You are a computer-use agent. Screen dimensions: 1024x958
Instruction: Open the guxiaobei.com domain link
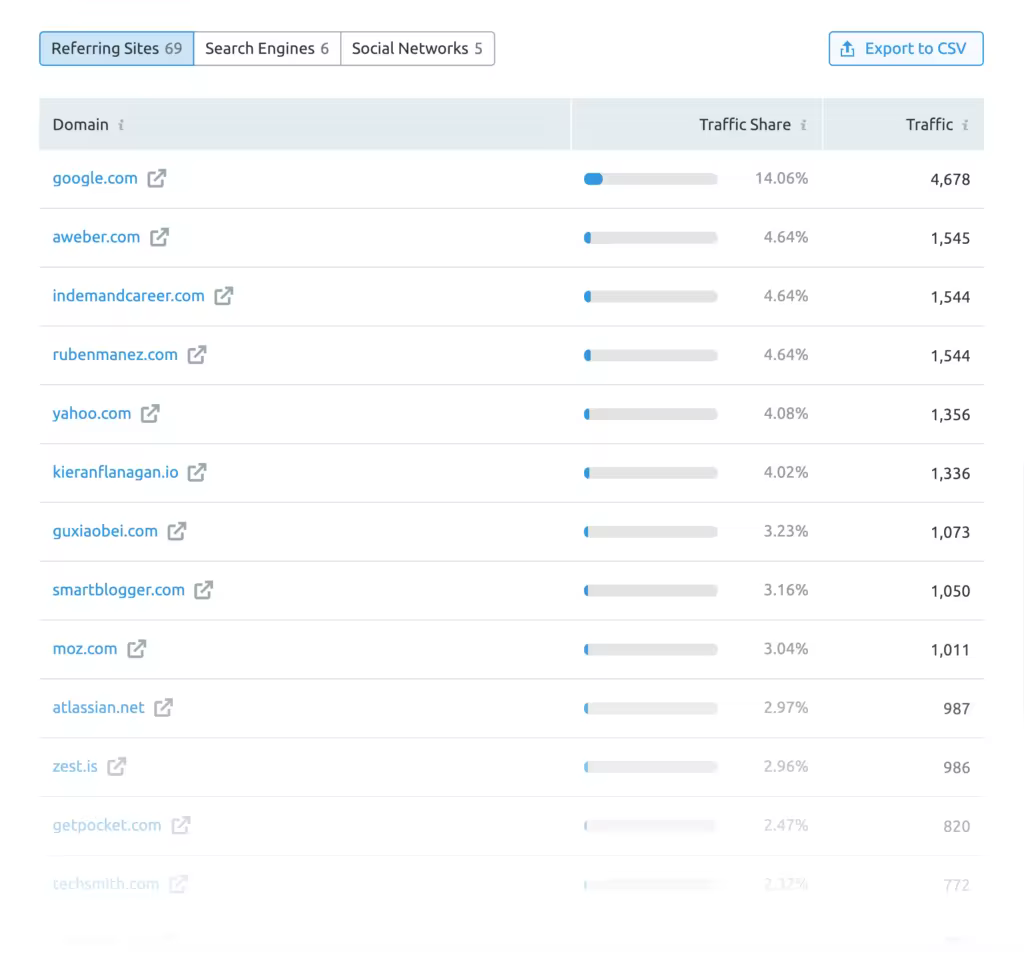tap(104, 531)
